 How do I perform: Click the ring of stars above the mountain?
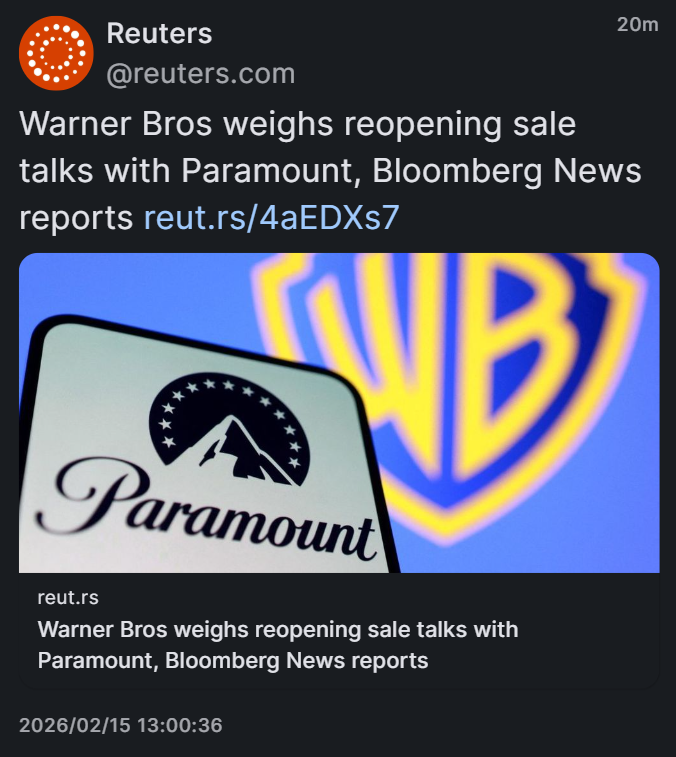(x=227, y=410)
